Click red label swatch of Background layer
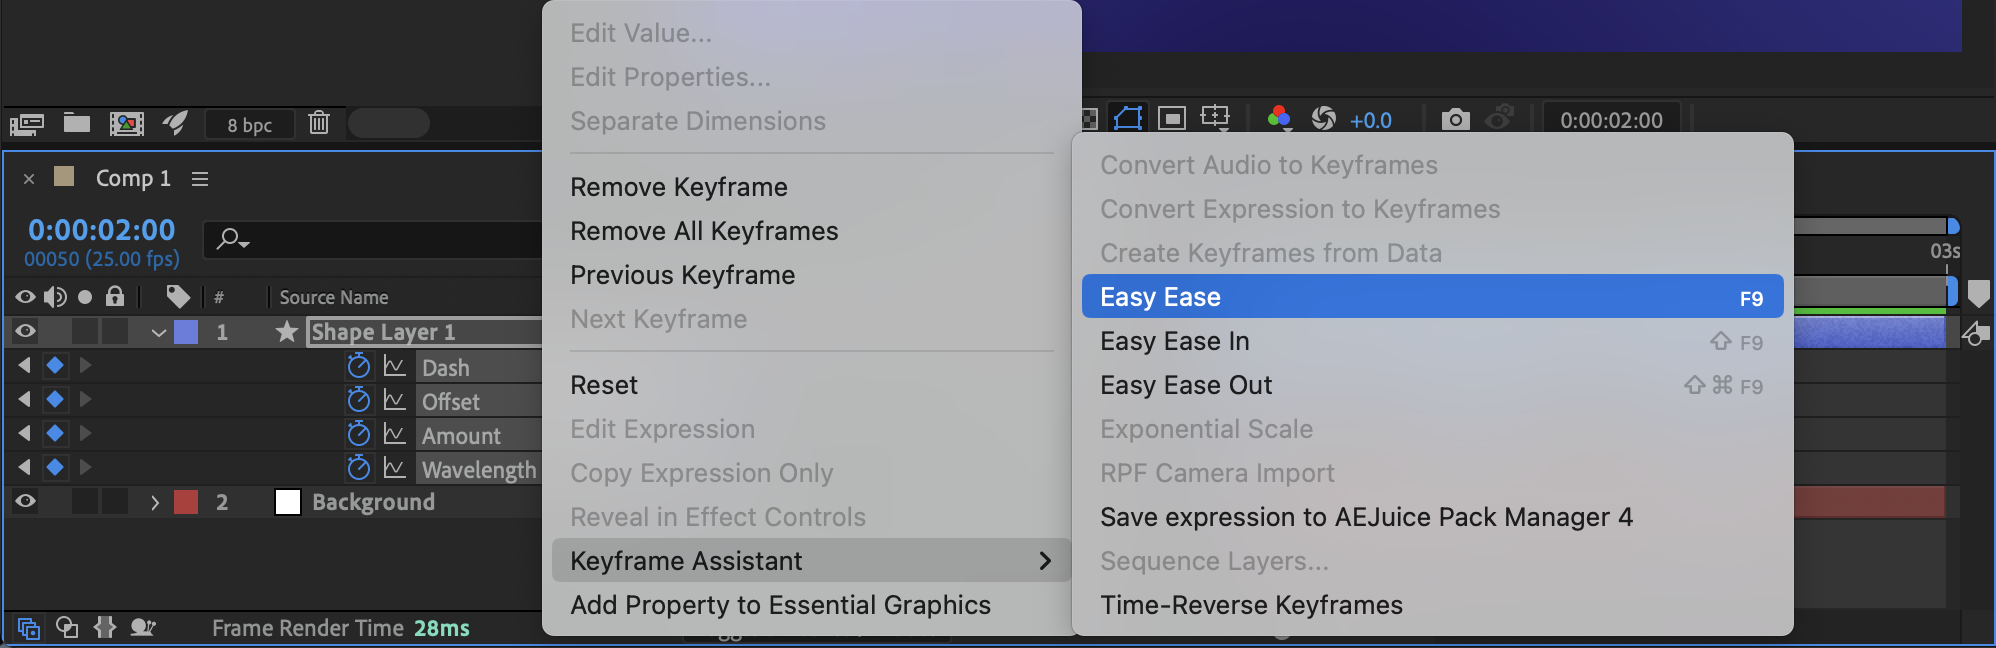Screen dimensions: 1996x648 tap(186, 502)
